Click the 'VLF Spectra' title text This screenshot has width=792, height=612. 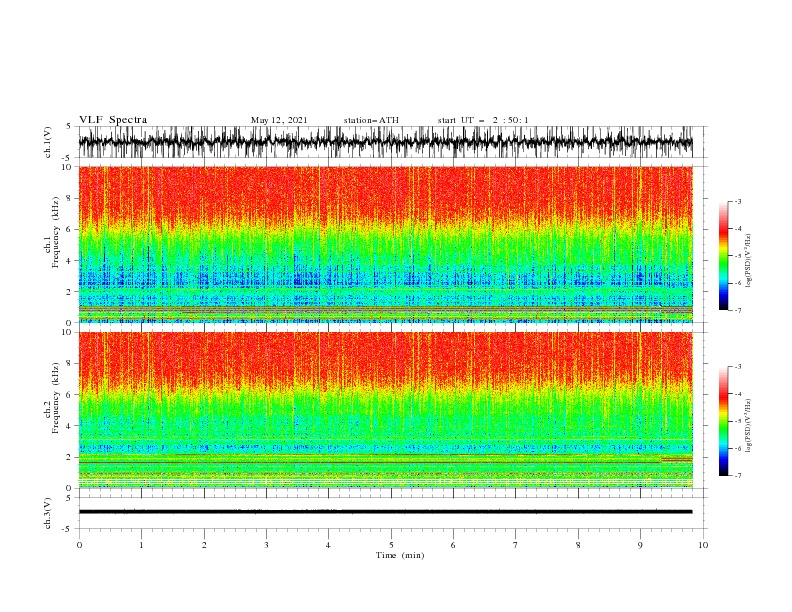click(113, 120)
